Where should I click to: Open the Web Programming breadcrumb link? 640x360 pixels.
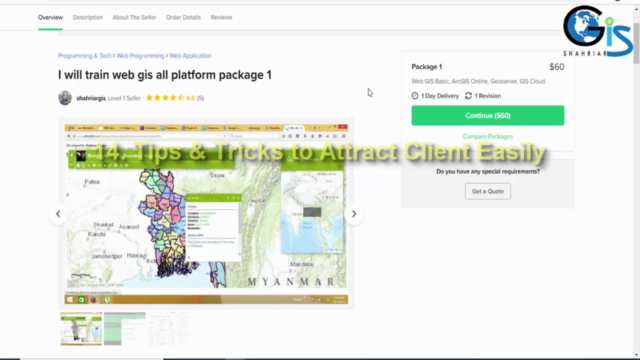pyautogui.click(x=140, y=56)
